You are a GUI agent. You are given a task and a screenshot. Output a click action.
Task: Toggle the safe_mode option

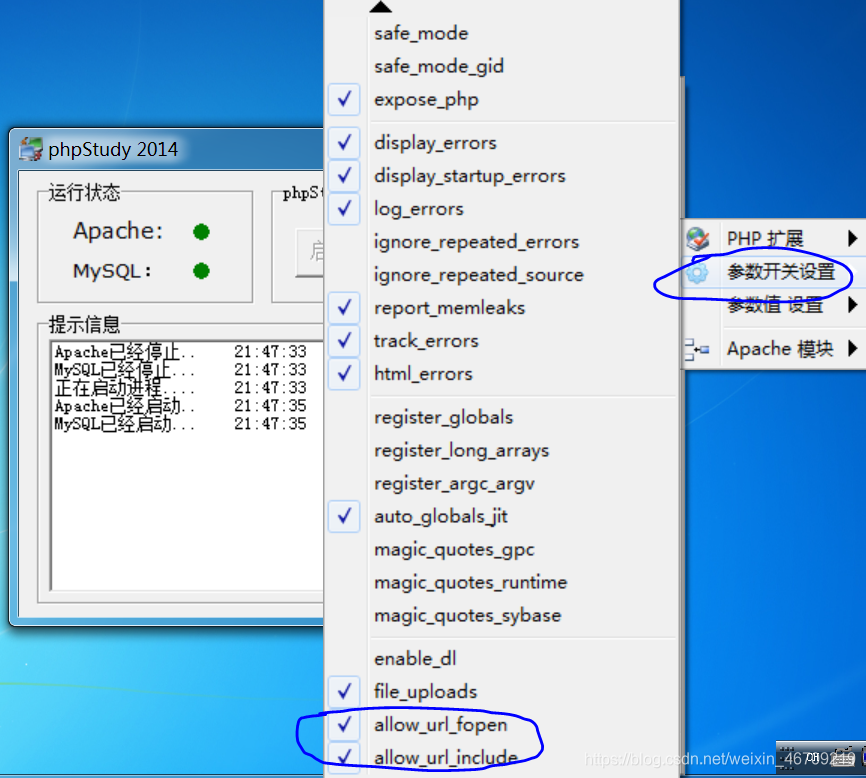pos(501,34)
